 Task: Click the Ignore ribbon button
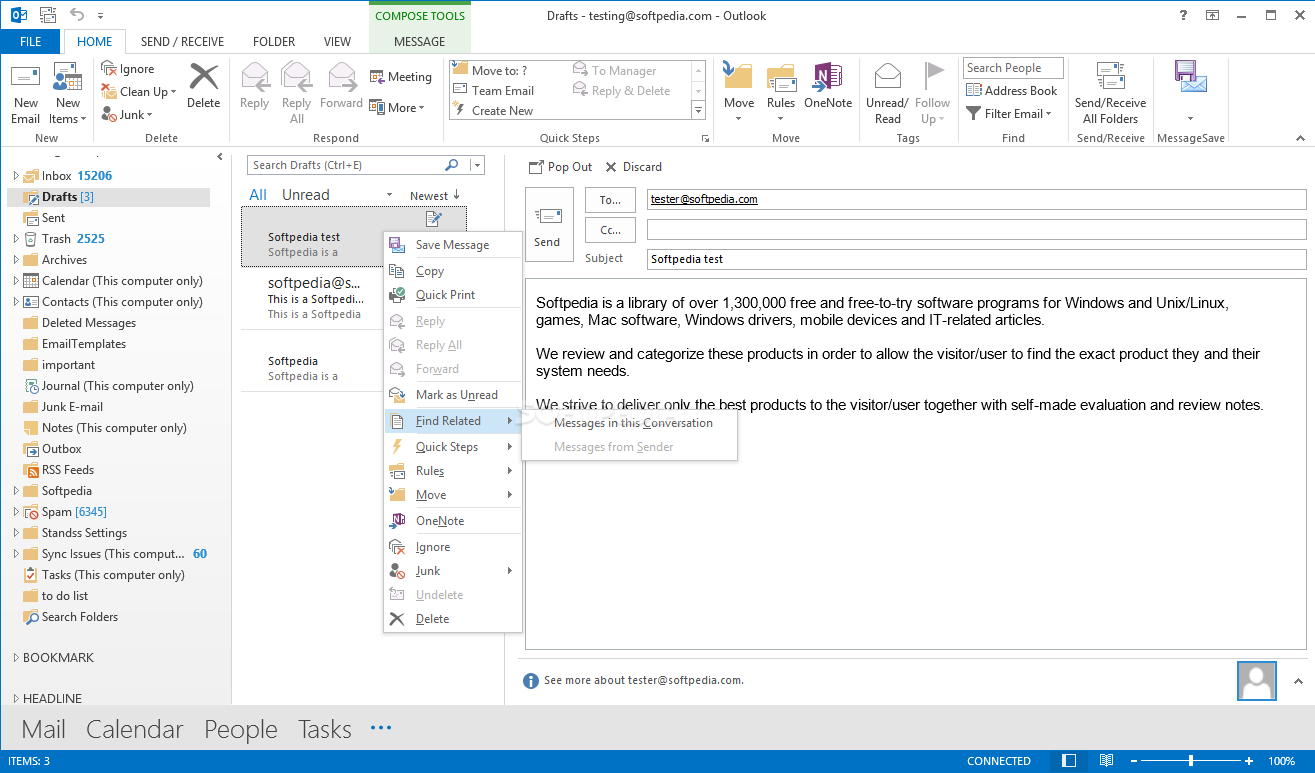[128, 69]
